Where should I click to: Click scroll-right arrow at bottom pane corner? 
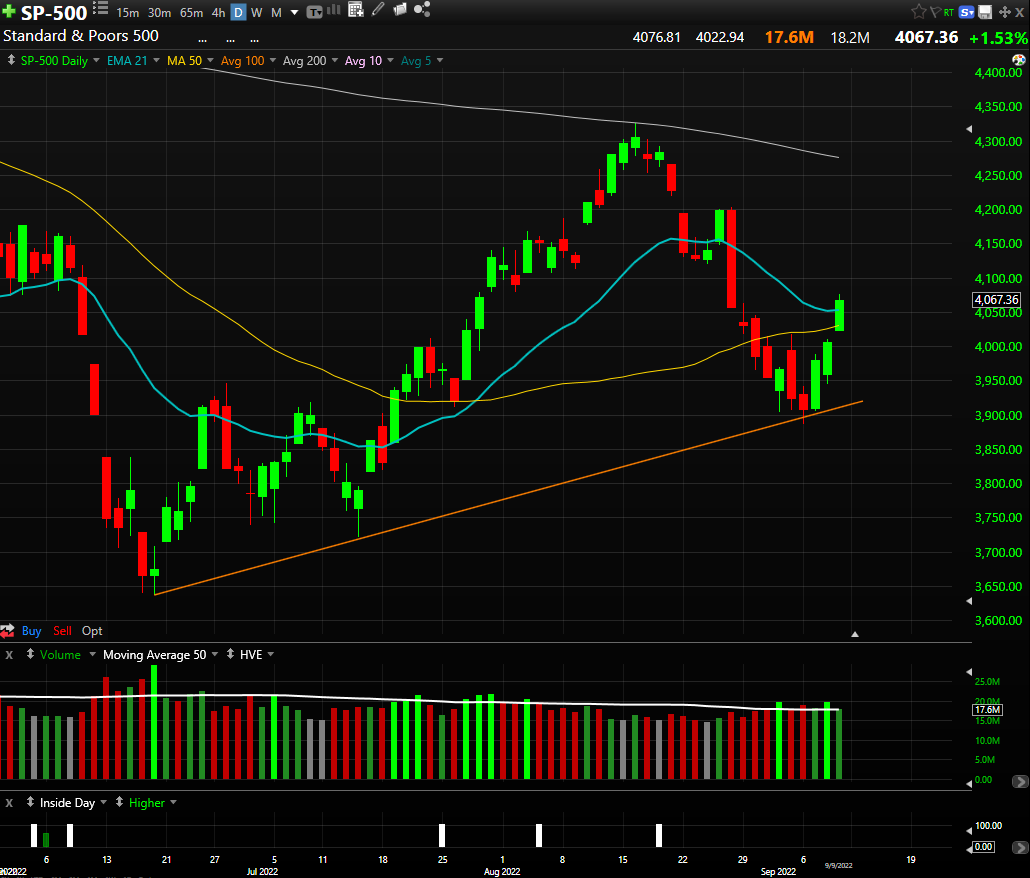[x=1020, y=848]
